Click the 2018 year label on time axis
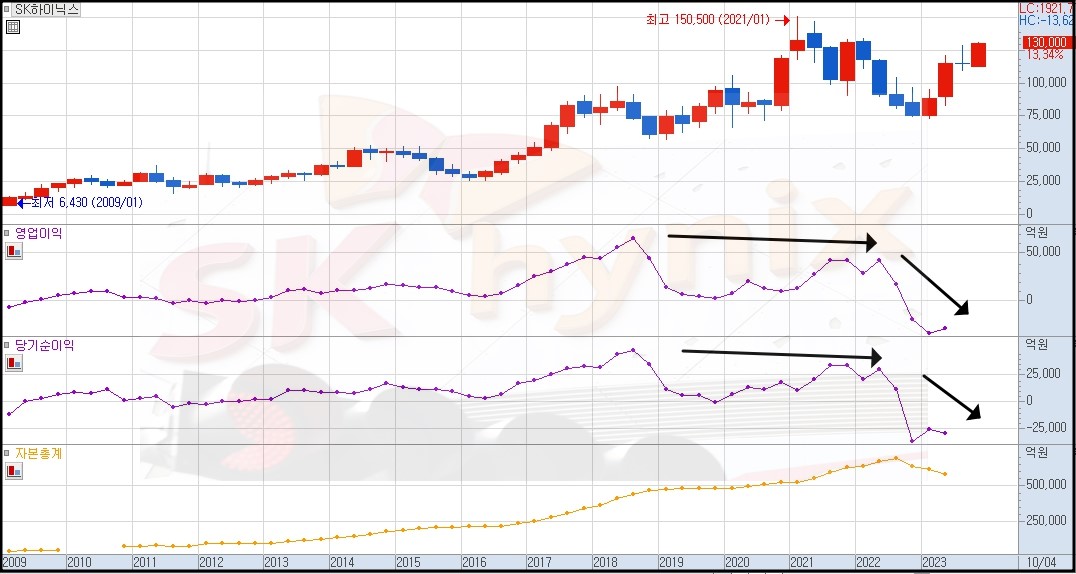 tap(607, 562)
